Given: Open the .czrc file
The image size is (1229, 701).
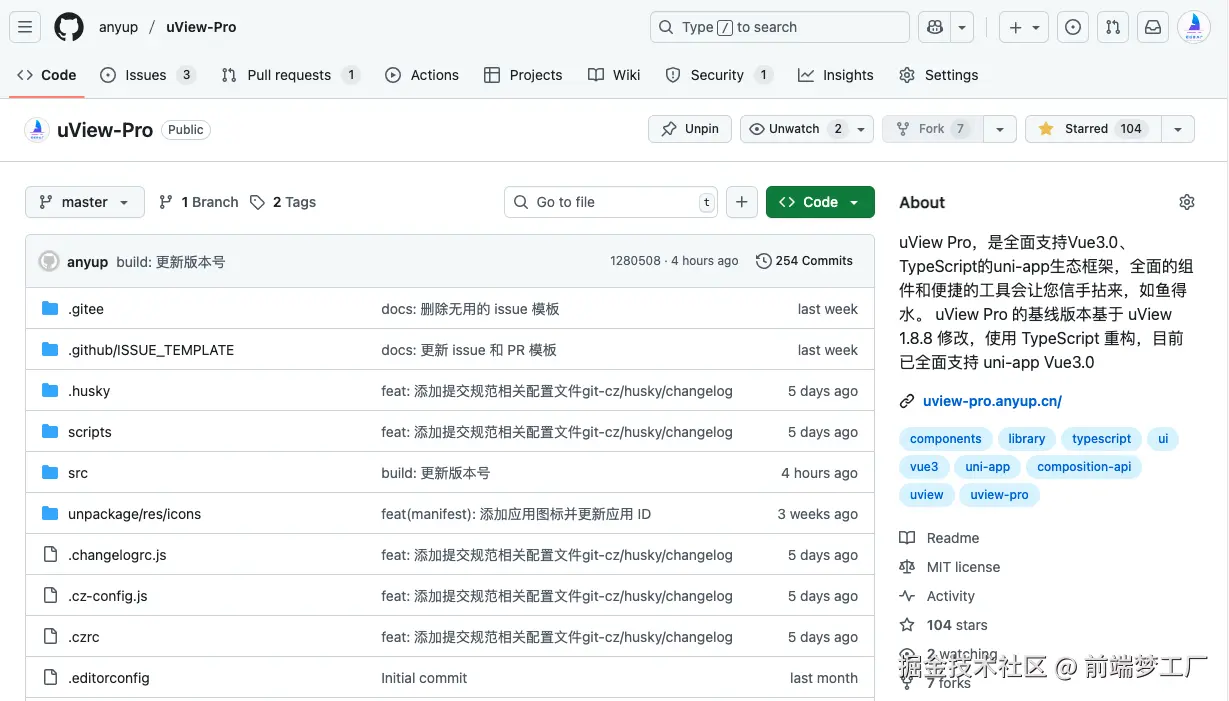Looking at the screenshot, I should 84,637.
